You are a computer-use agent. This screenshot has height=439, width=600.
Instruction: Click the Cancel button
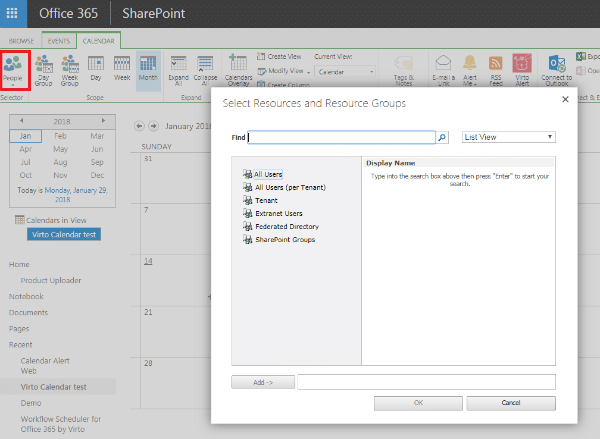[x=511, y=403]
